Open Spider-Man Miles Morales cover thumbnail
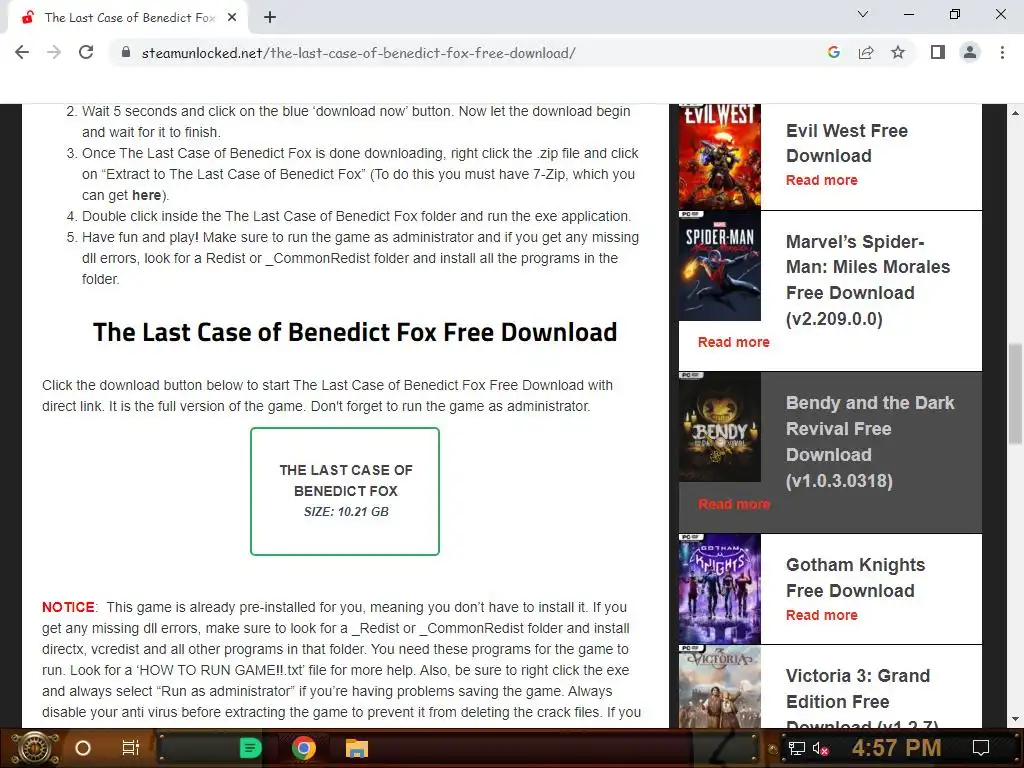This screenshot has width=1024, height=768. (x=720, y=266)
